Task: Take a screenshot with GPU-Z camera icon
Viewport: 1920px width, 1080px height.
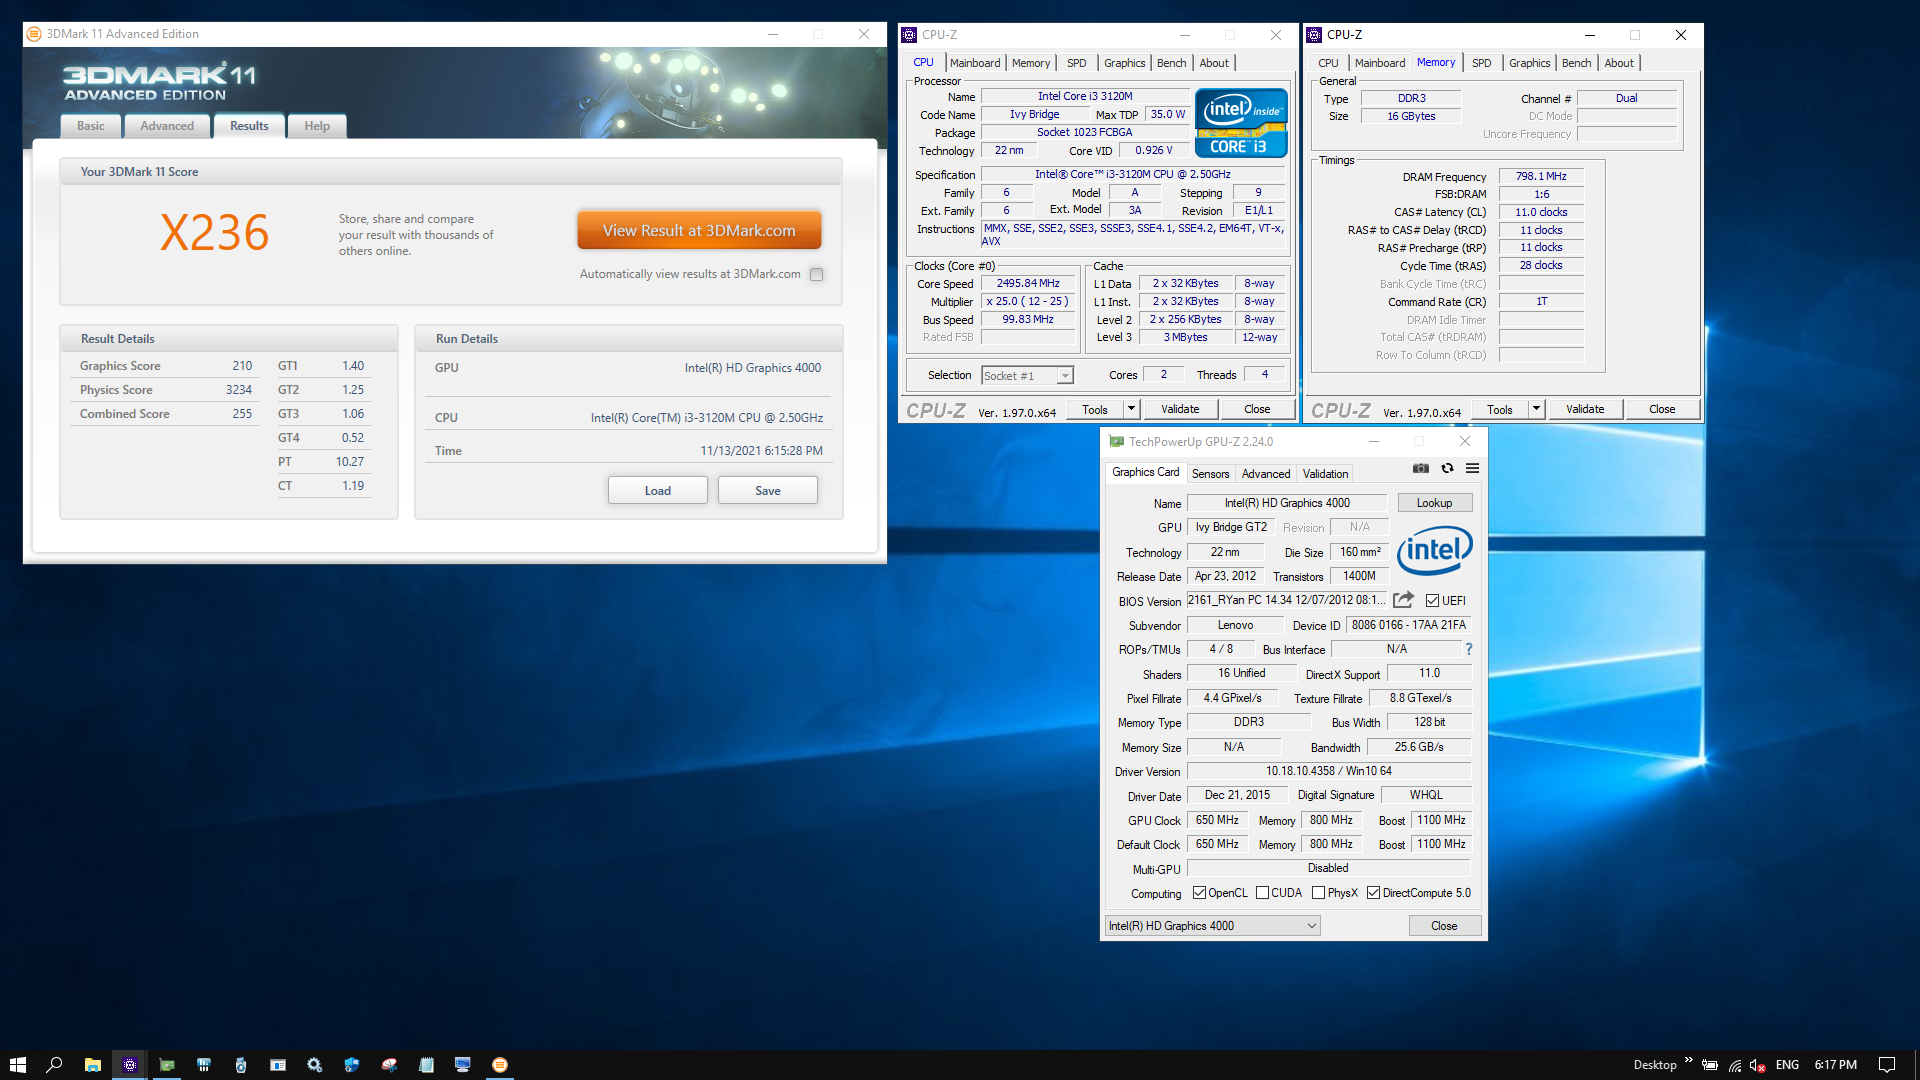Action: pos(1420,468)
